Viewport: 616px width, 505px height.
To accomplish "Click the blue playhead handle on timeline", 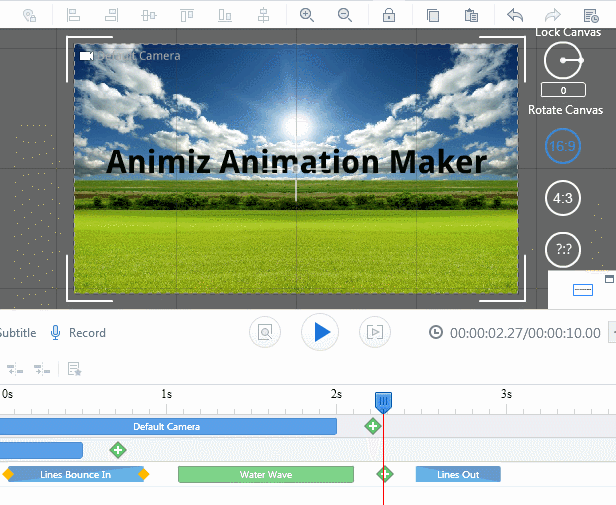I will 383,402.
